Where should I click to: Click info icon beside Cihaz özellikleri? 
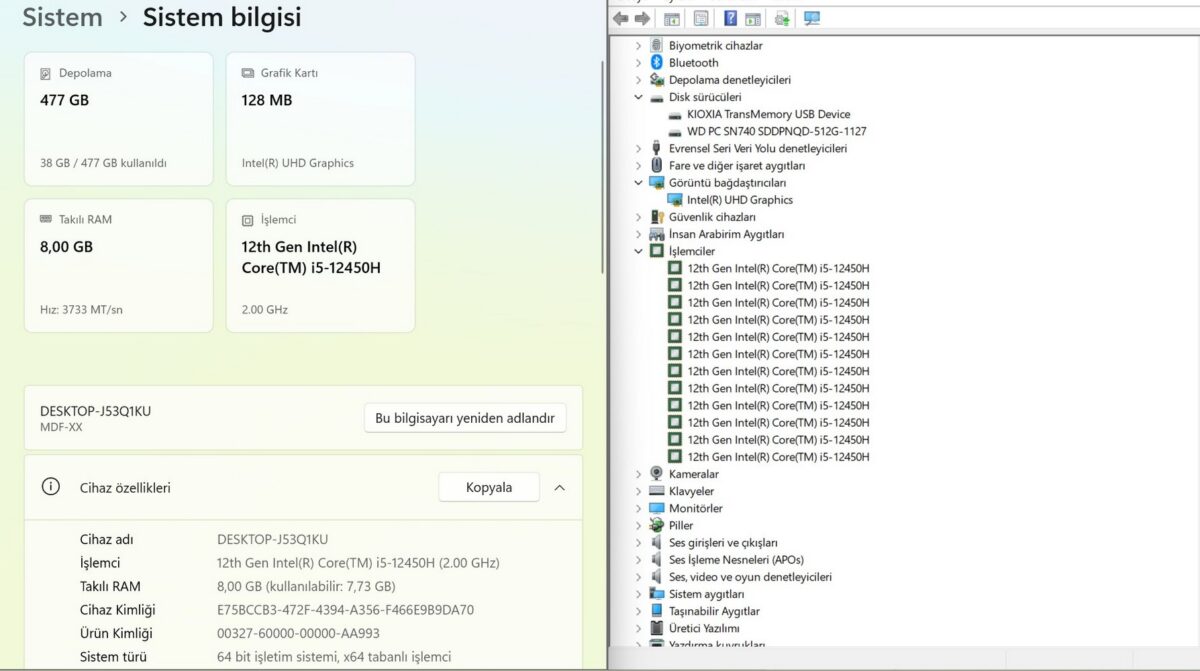click(50, 487)
